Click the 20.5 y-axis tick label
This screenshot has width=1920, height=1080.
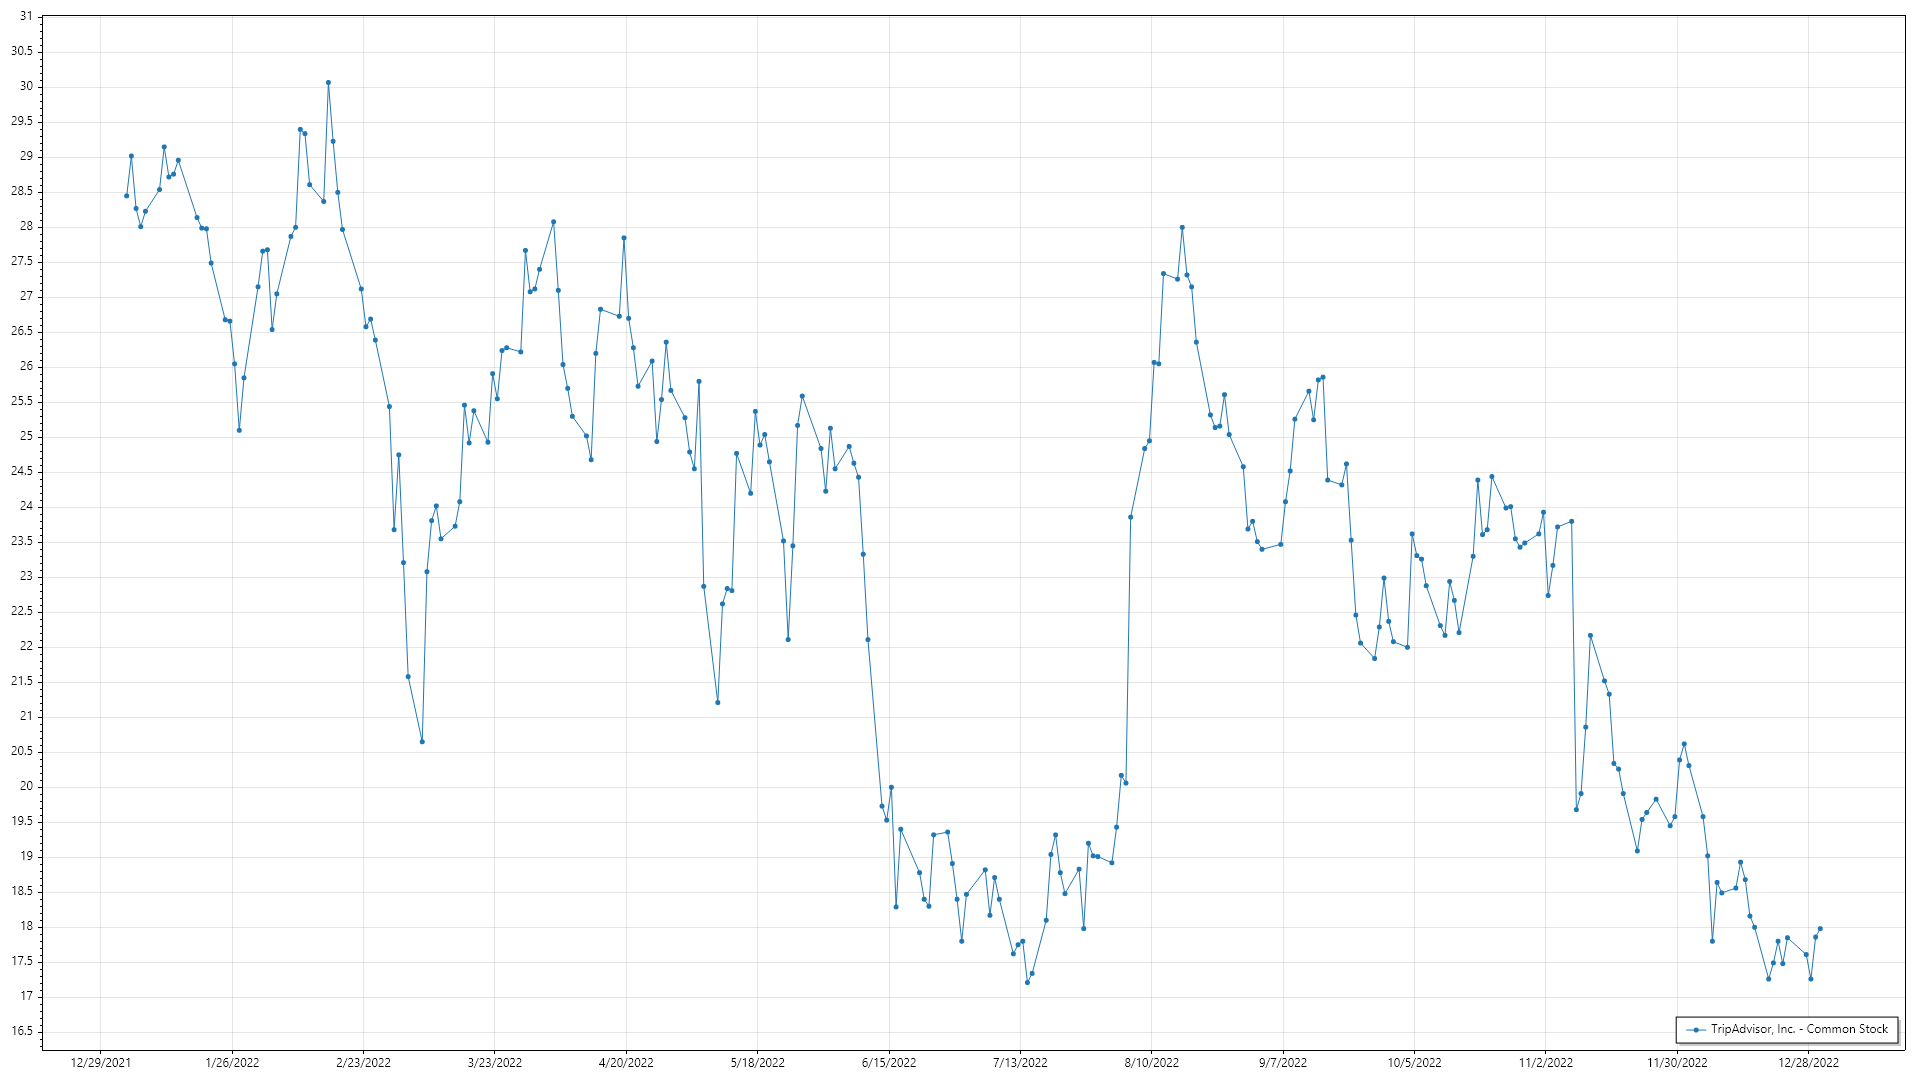pyautogui.click(x=22, y=751)
